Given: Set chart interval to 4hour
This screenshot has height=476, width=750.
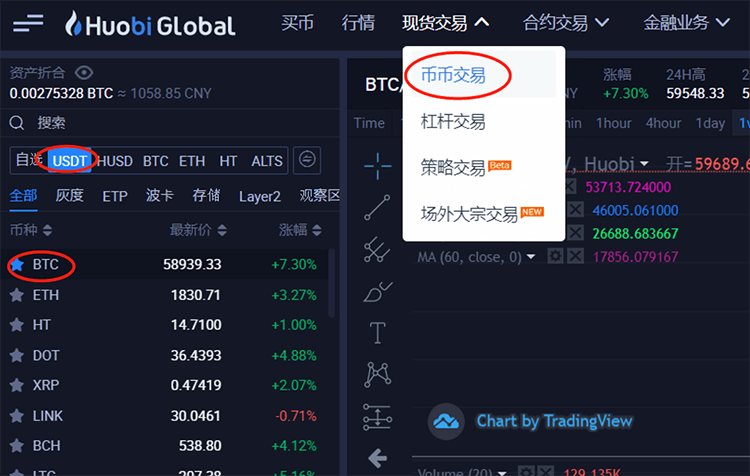Looking at the screenshot, I should (663, 123).
